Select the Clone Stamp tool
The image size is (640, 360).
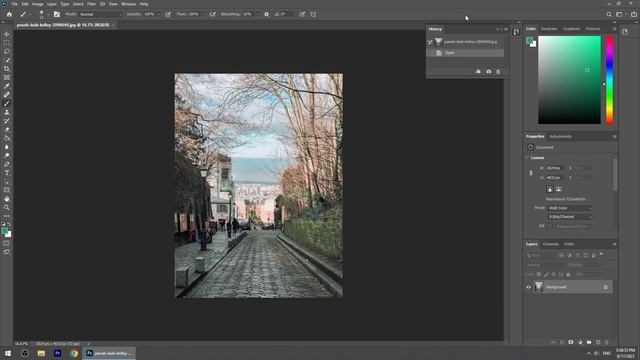7,112
